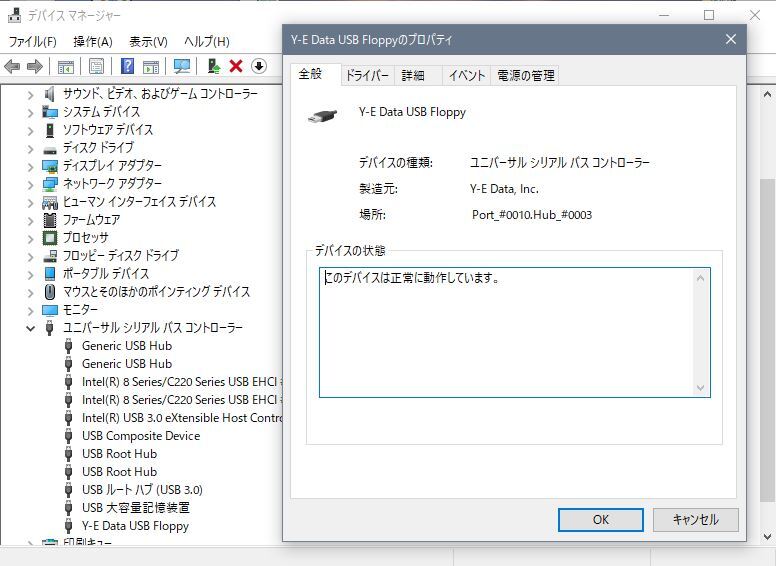The image size is (776, 566).
Task: Select the ソフトウェア デバイス tree label
Action: (107, 130)
